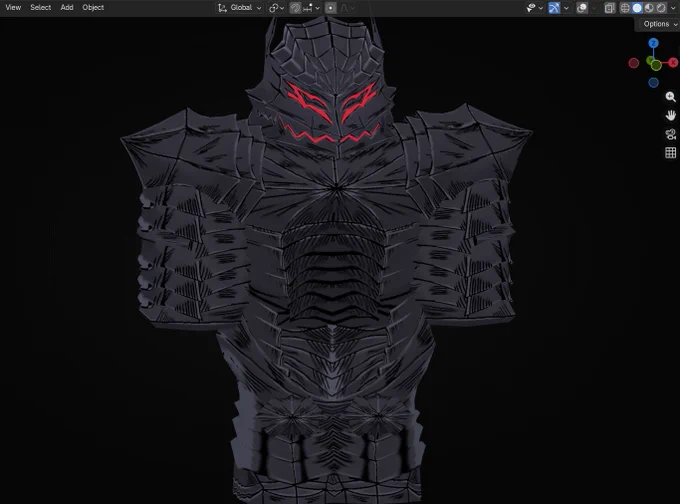Screen dimensions: 680x504
Task: Open the Global transform orientation dropdown
Action: pyautogui.click(x=240, y=7)
